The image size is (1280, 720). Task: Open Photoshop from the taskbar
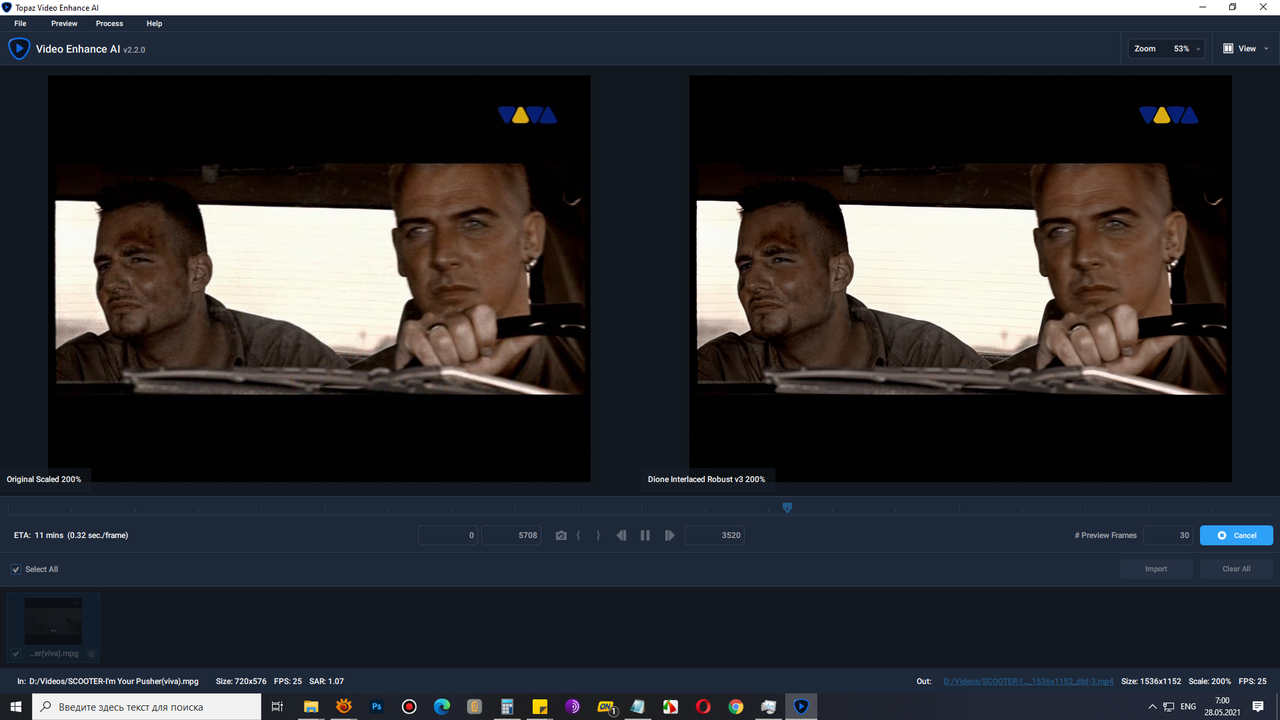(x=377, y=706)
